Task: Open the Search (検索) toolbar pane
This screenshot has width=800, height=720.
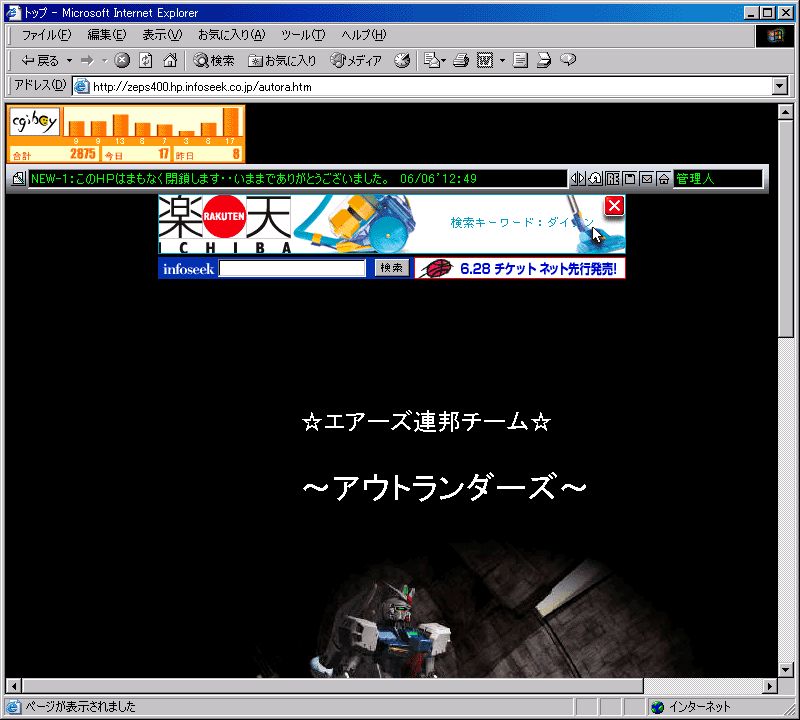Action: pos(214,61)
